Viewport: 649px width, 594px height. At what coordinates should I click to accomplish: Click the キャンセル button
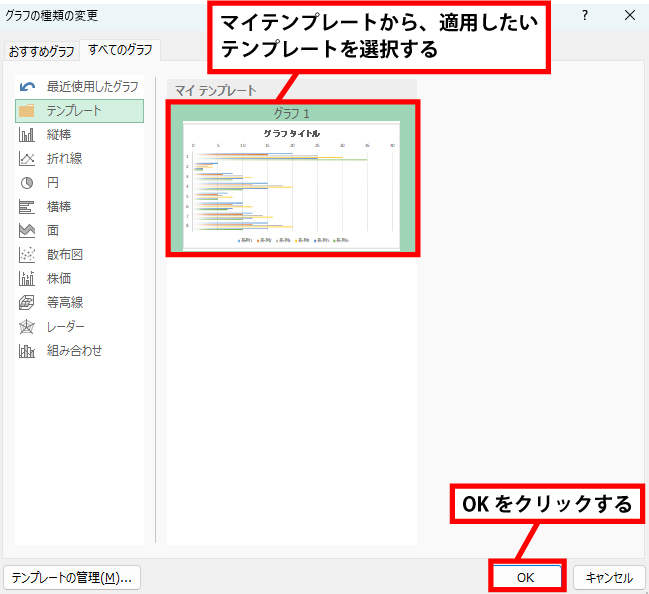pyautogui.click(x=609, y=577)
